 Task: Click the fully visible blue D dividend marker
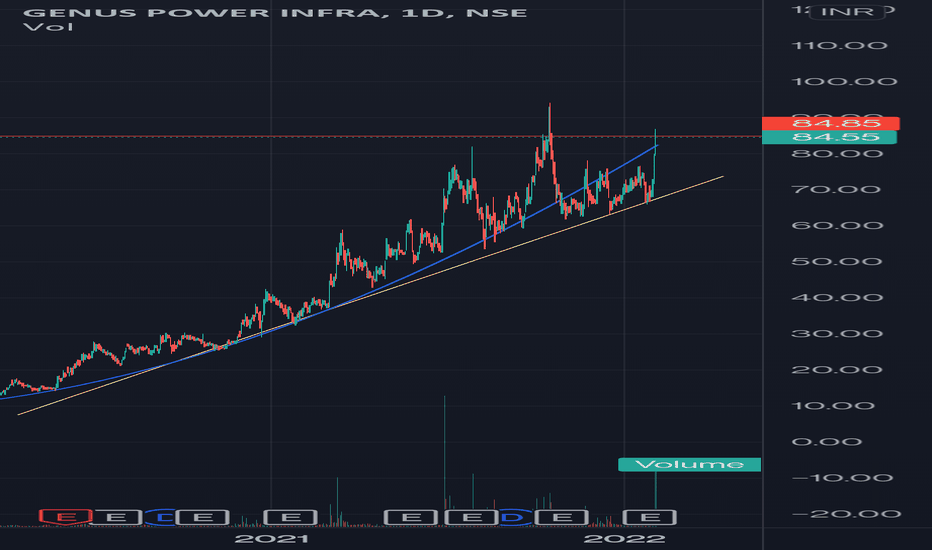(511, 517)
